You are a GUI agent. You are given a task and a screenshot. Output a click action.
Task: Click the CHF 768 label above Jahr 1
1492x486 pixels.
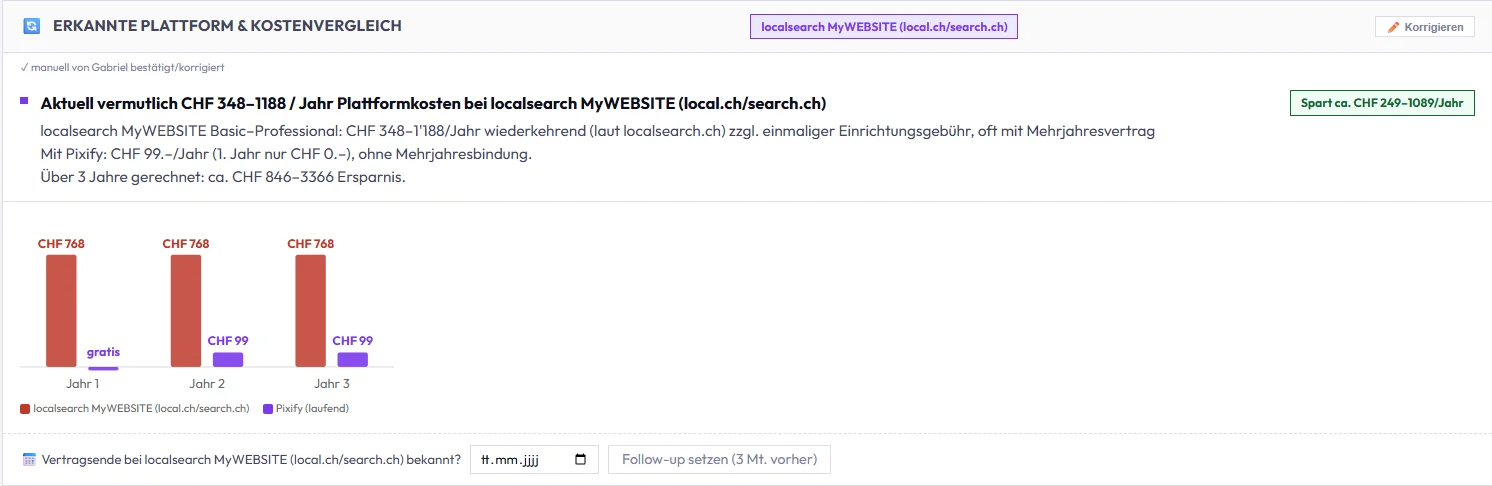61,244
